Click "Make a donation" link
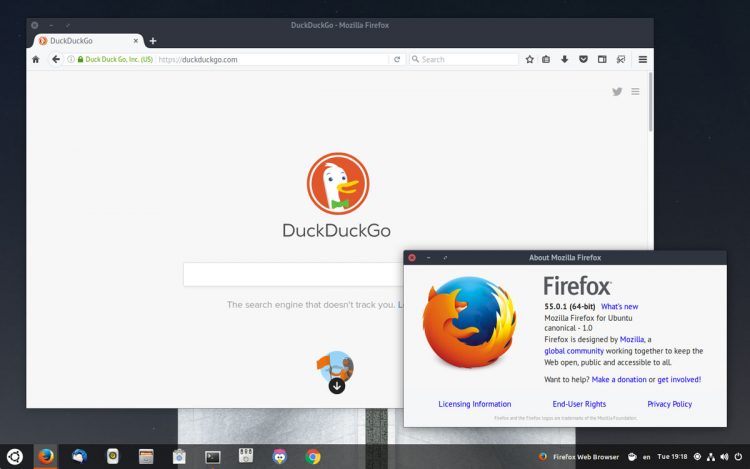750x469 pixels. tap(619, 380)
